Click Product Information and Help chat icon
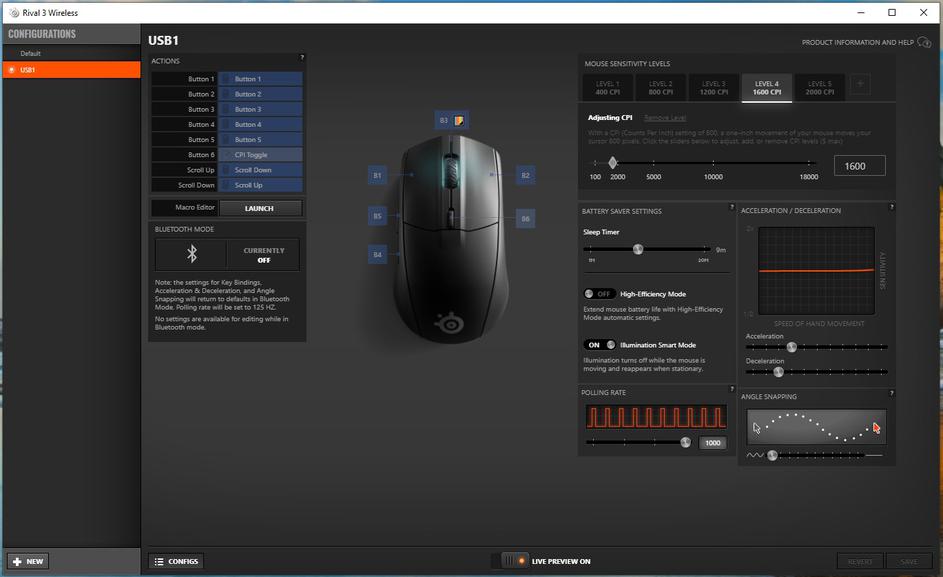Screen dimensions: 943x577 click(x=925, y=43)
